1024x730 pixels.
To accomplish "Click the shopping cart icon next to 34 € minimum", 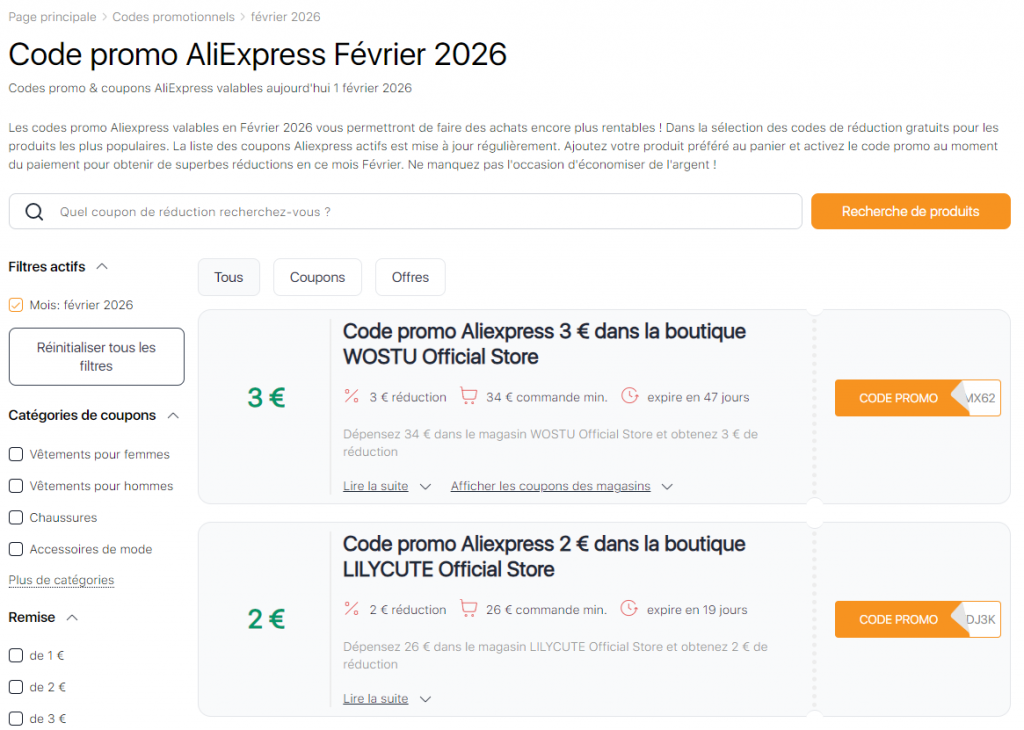I will [x=468, y=396].
